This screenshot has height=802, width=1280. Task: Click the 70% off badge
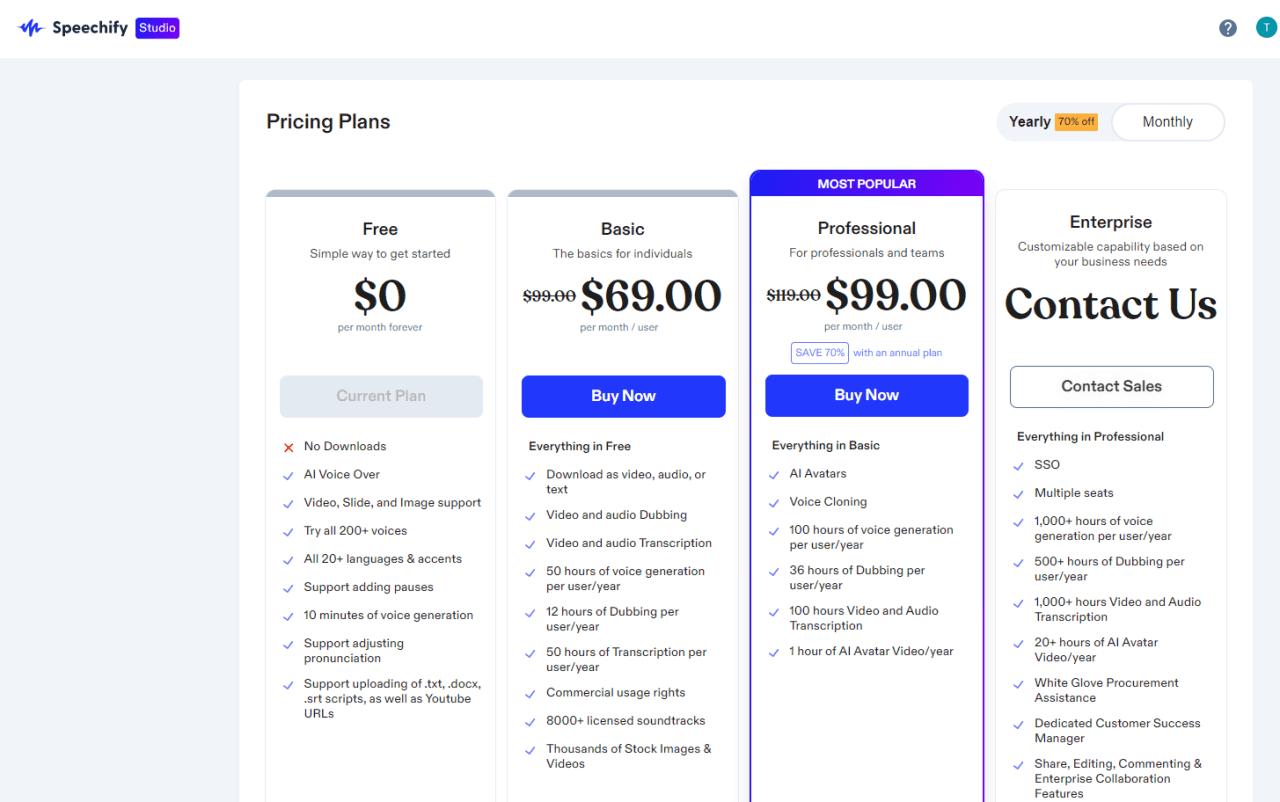[1076, 122]
